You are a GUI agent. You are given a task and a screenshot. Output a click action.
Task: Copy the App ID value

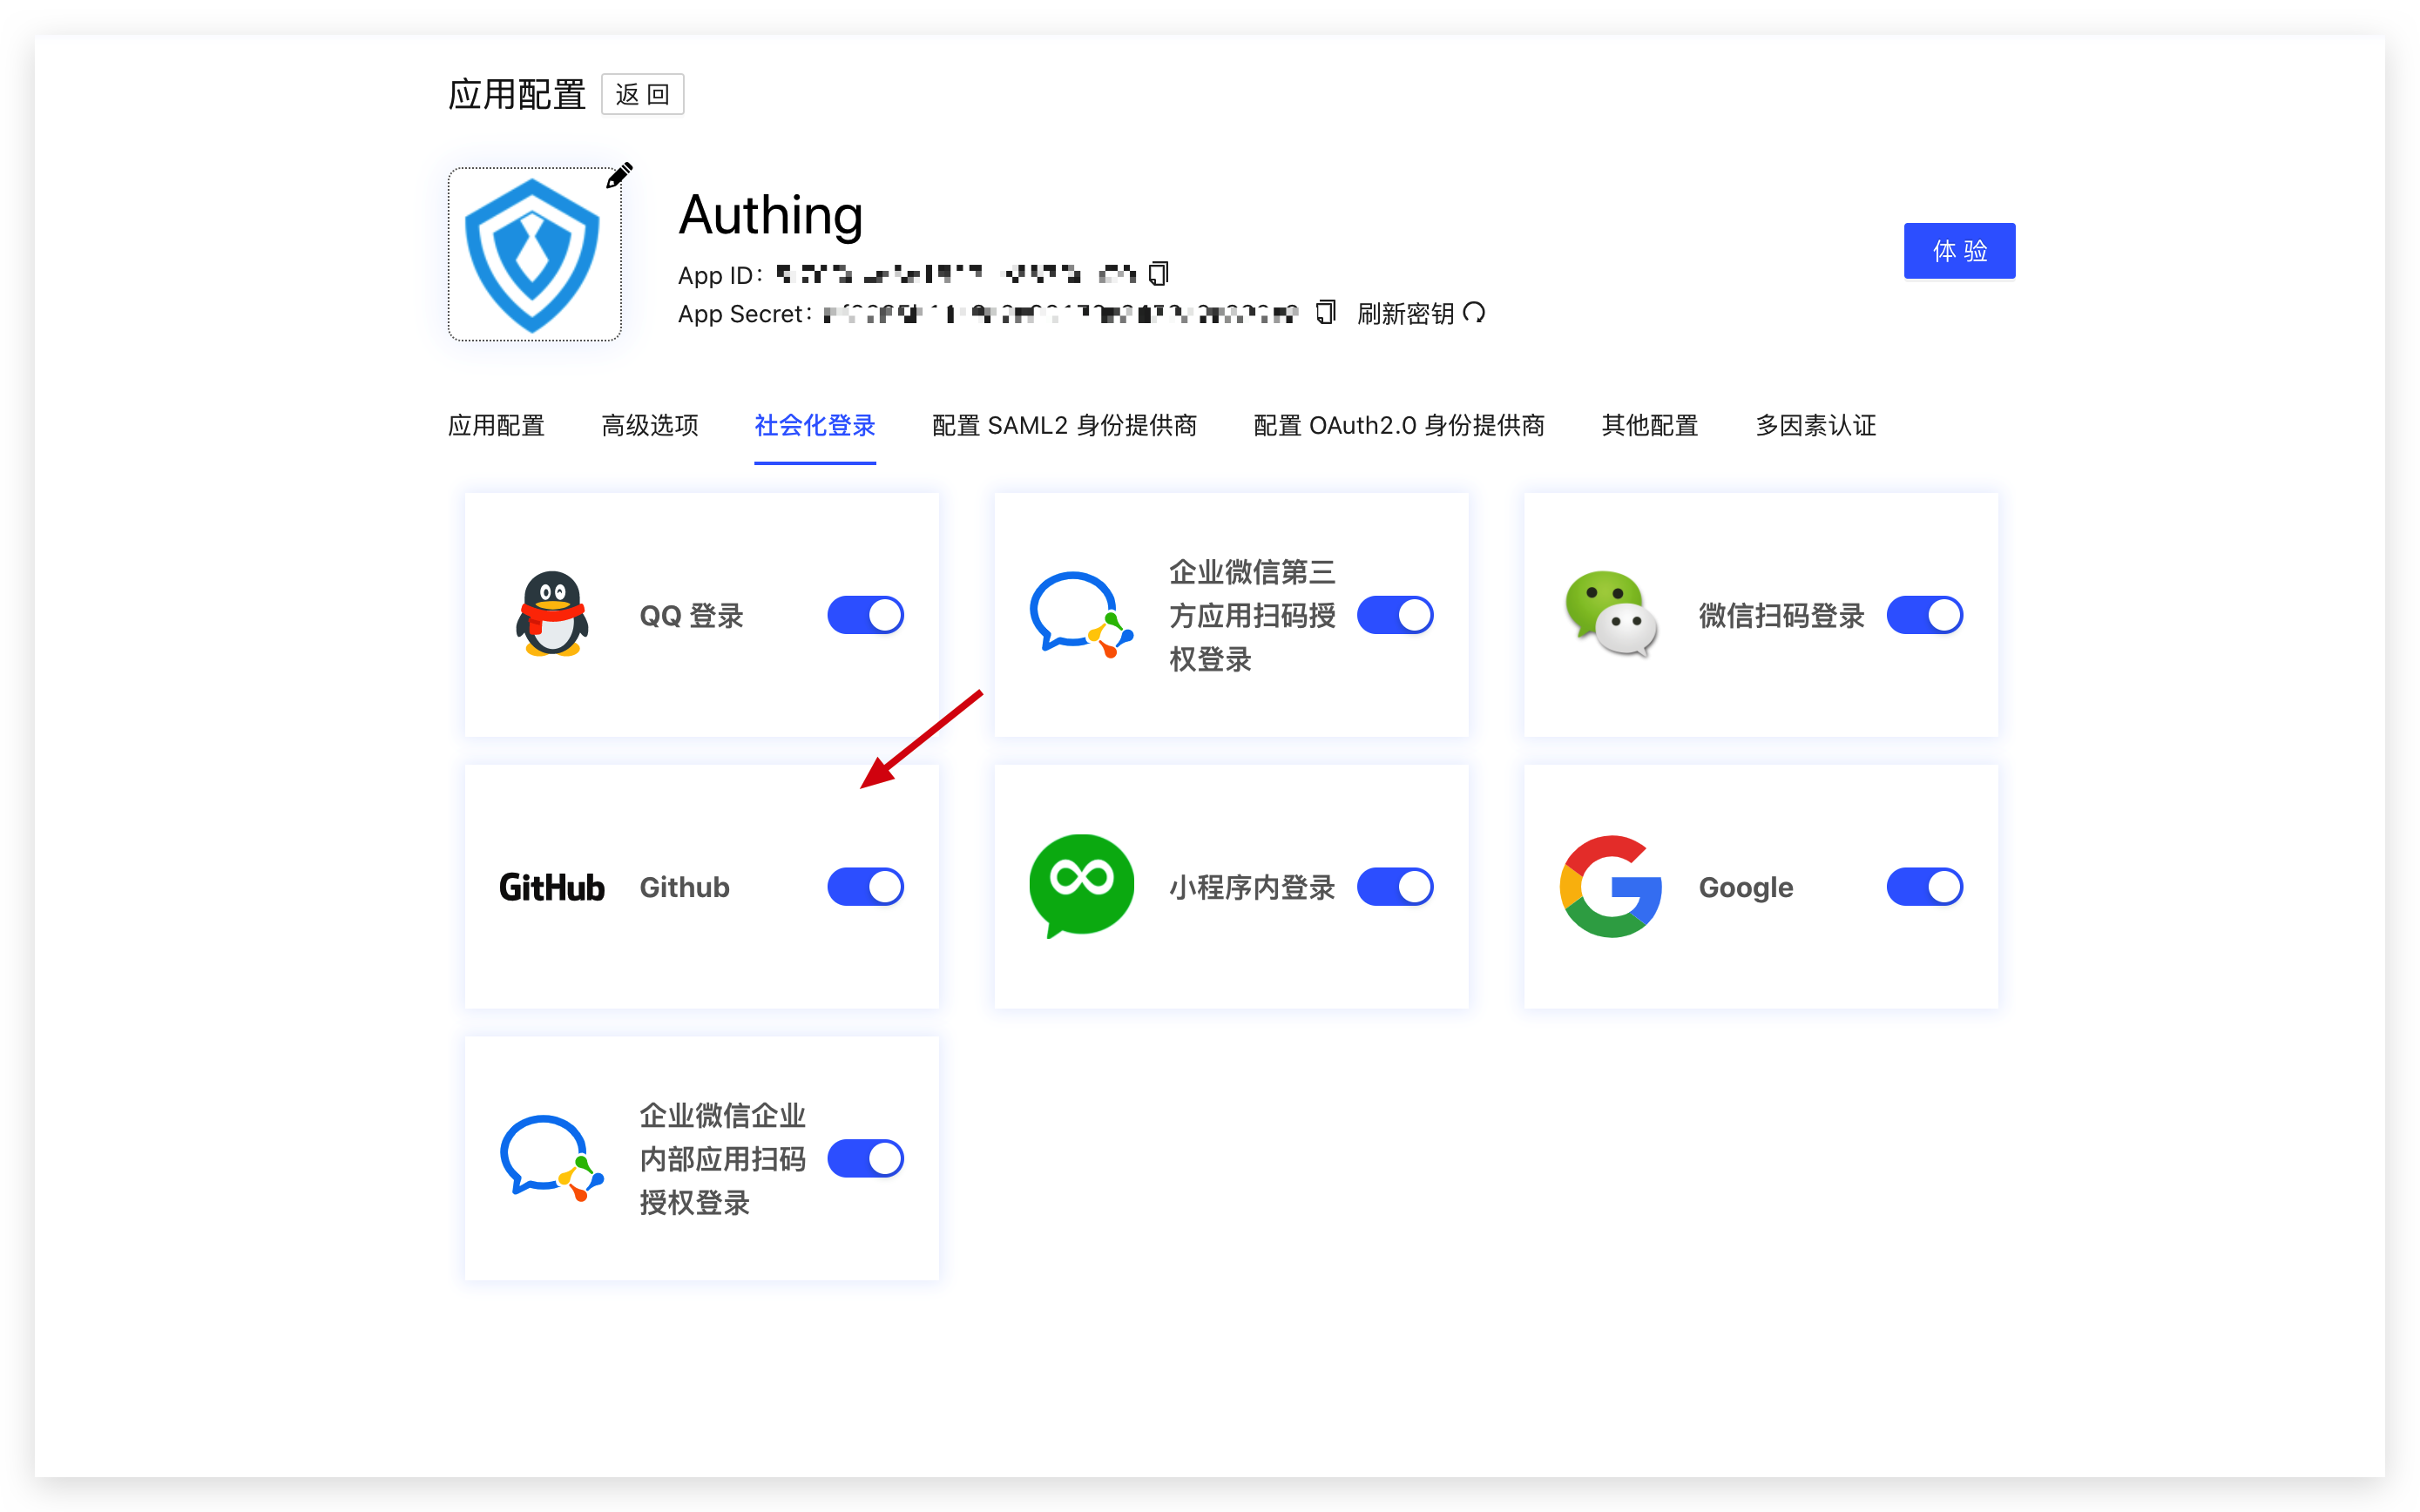click(1158, 273)
